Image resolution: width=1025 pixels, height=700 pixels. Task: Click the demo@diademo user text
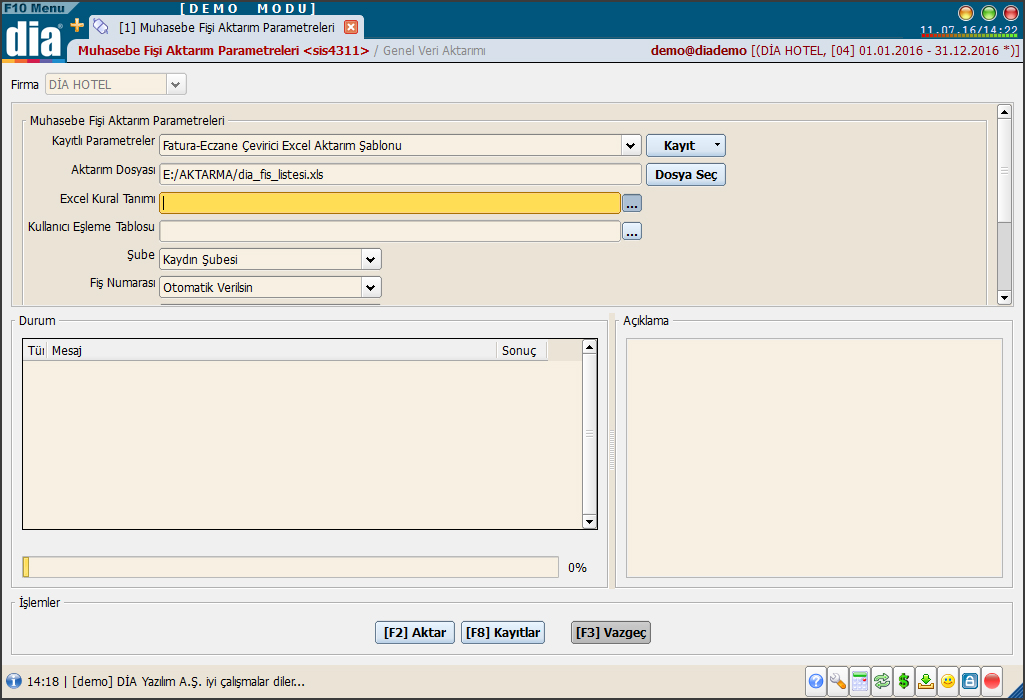(x=698, y=50)
